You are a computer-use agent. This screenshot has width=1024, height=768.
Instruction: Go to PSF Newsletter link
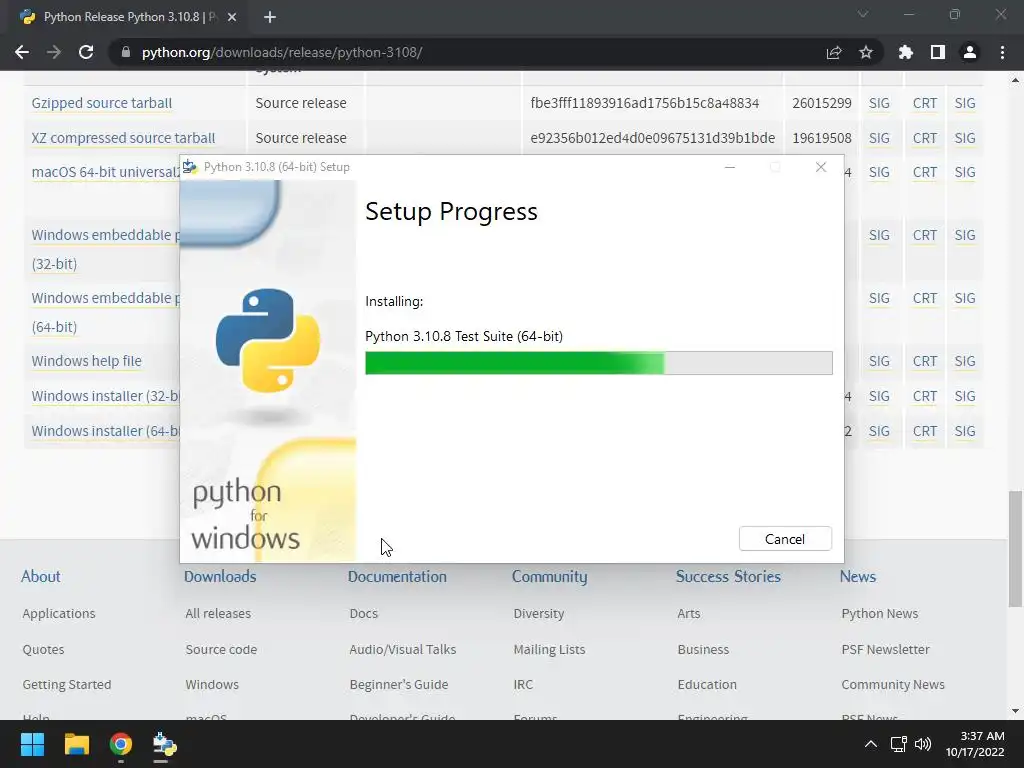tap(886, 649)
